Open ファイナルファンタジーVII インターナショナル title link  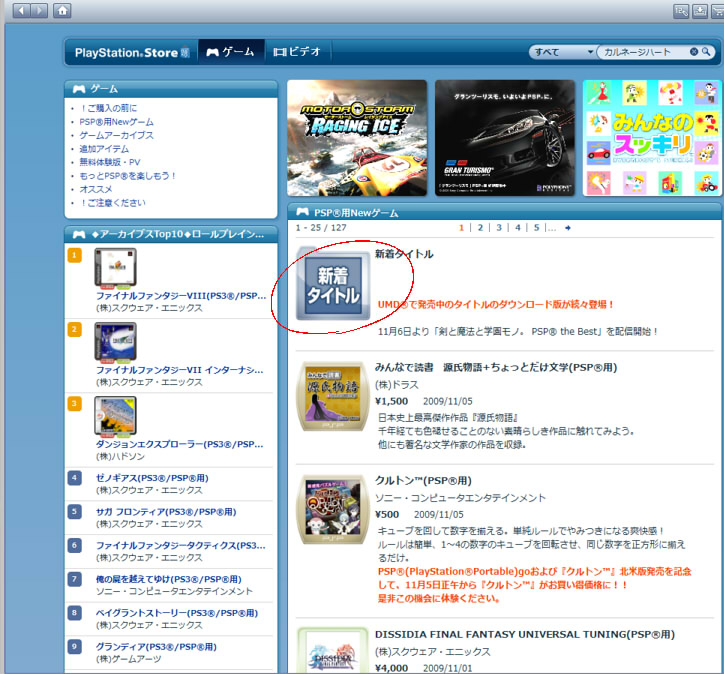[x=180, y=370]
